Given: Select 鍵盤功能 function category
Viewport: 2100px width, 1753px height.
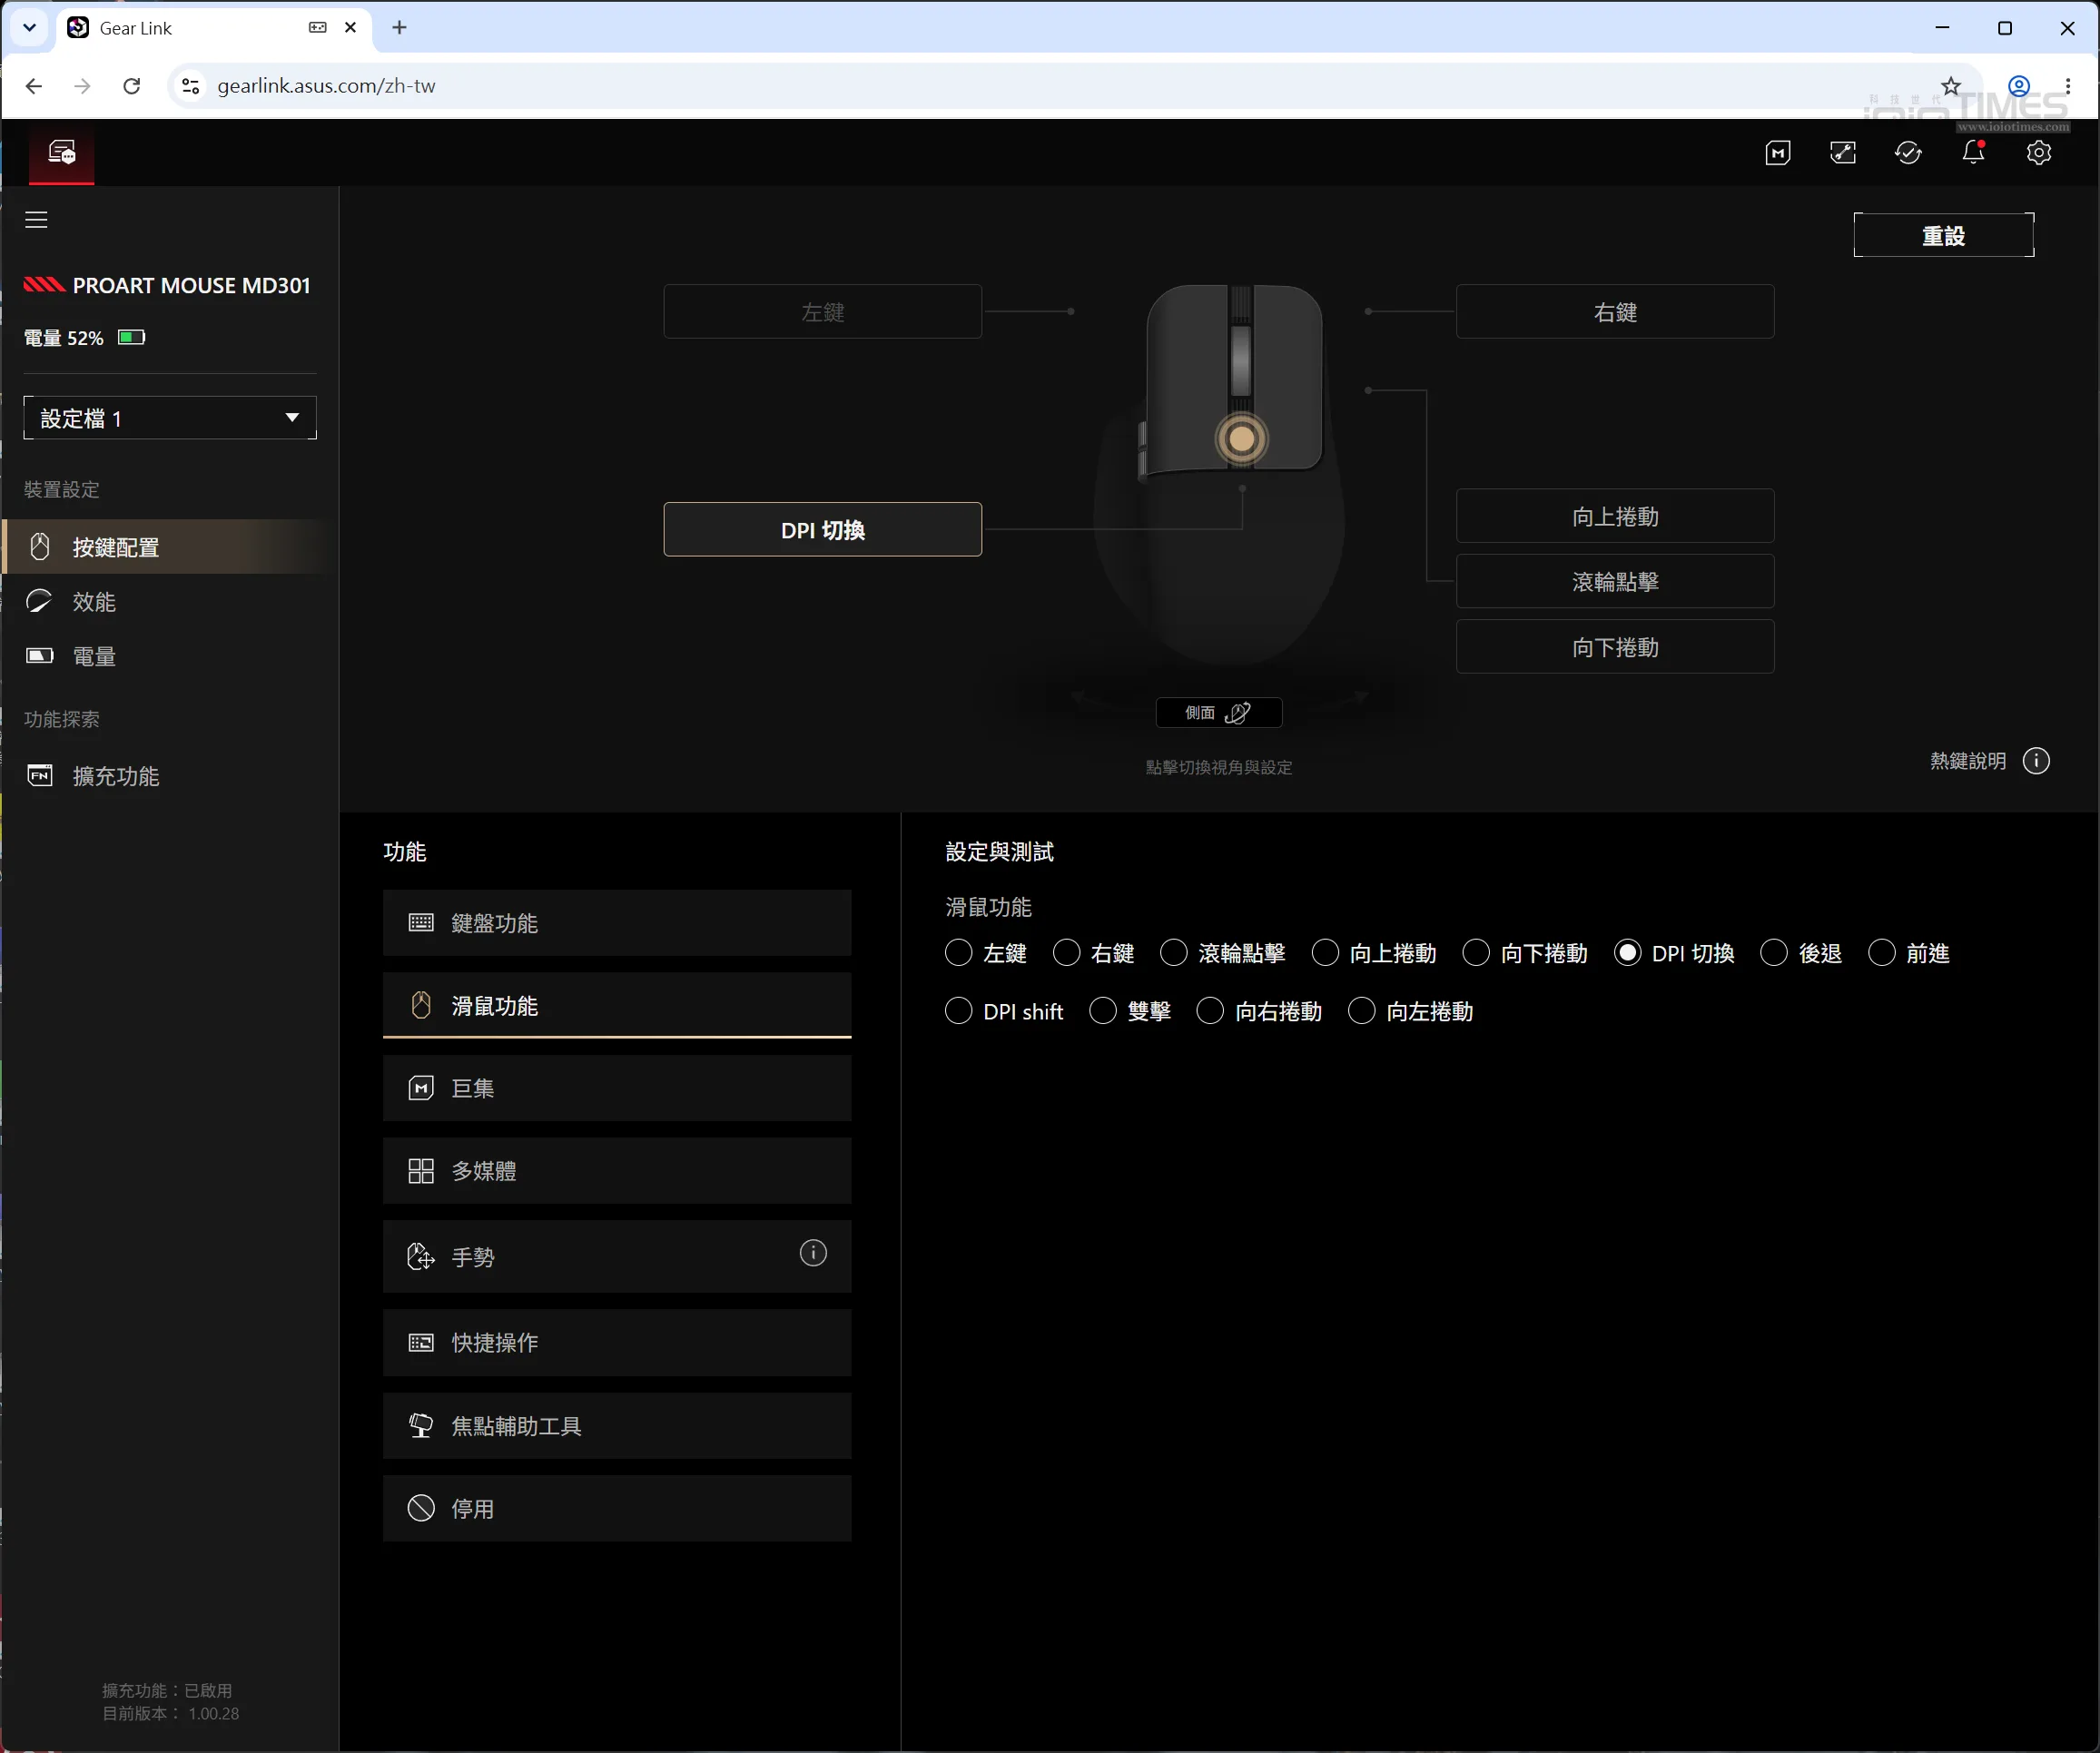Looking at the screenshot, I should [617, 923].
